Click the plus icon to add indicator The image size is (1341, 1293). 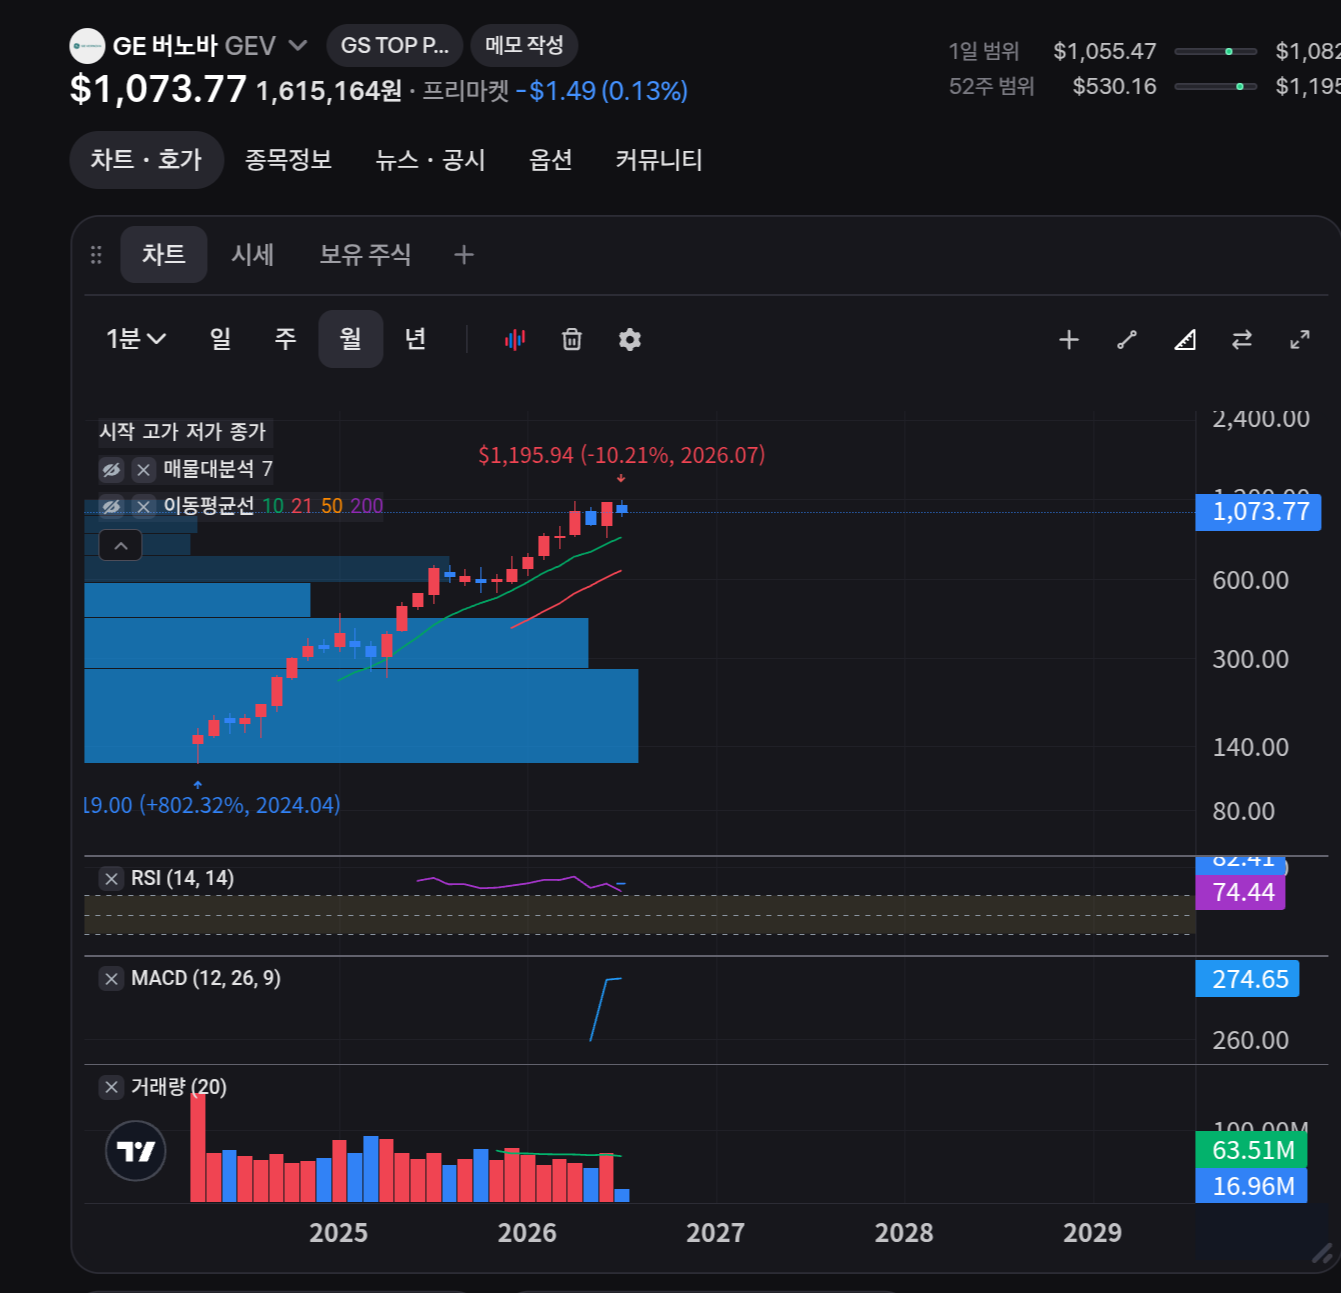(x=1069, y=340)
